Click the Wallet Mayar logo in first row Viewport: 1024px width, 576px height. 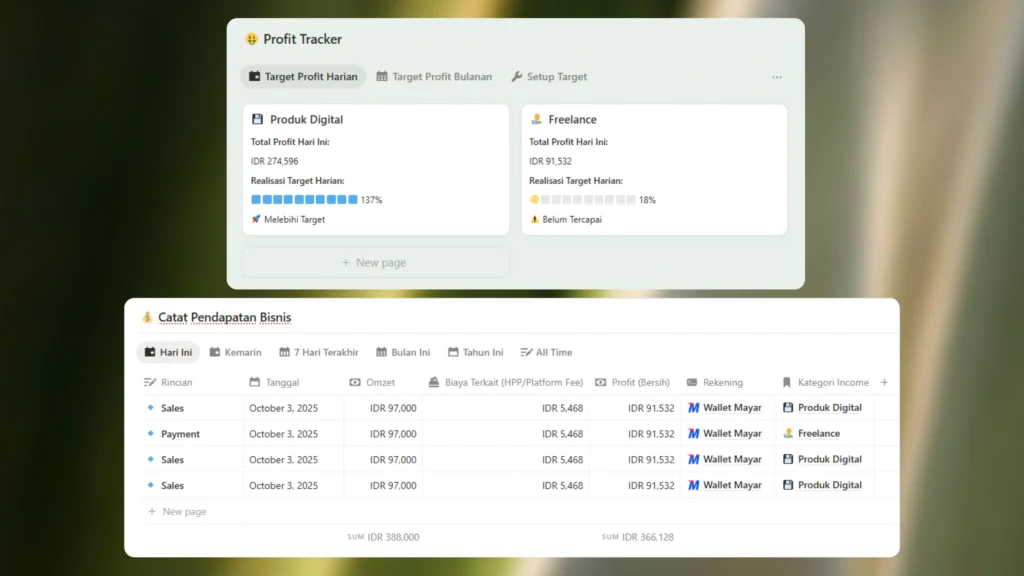[x=693, y=408]
